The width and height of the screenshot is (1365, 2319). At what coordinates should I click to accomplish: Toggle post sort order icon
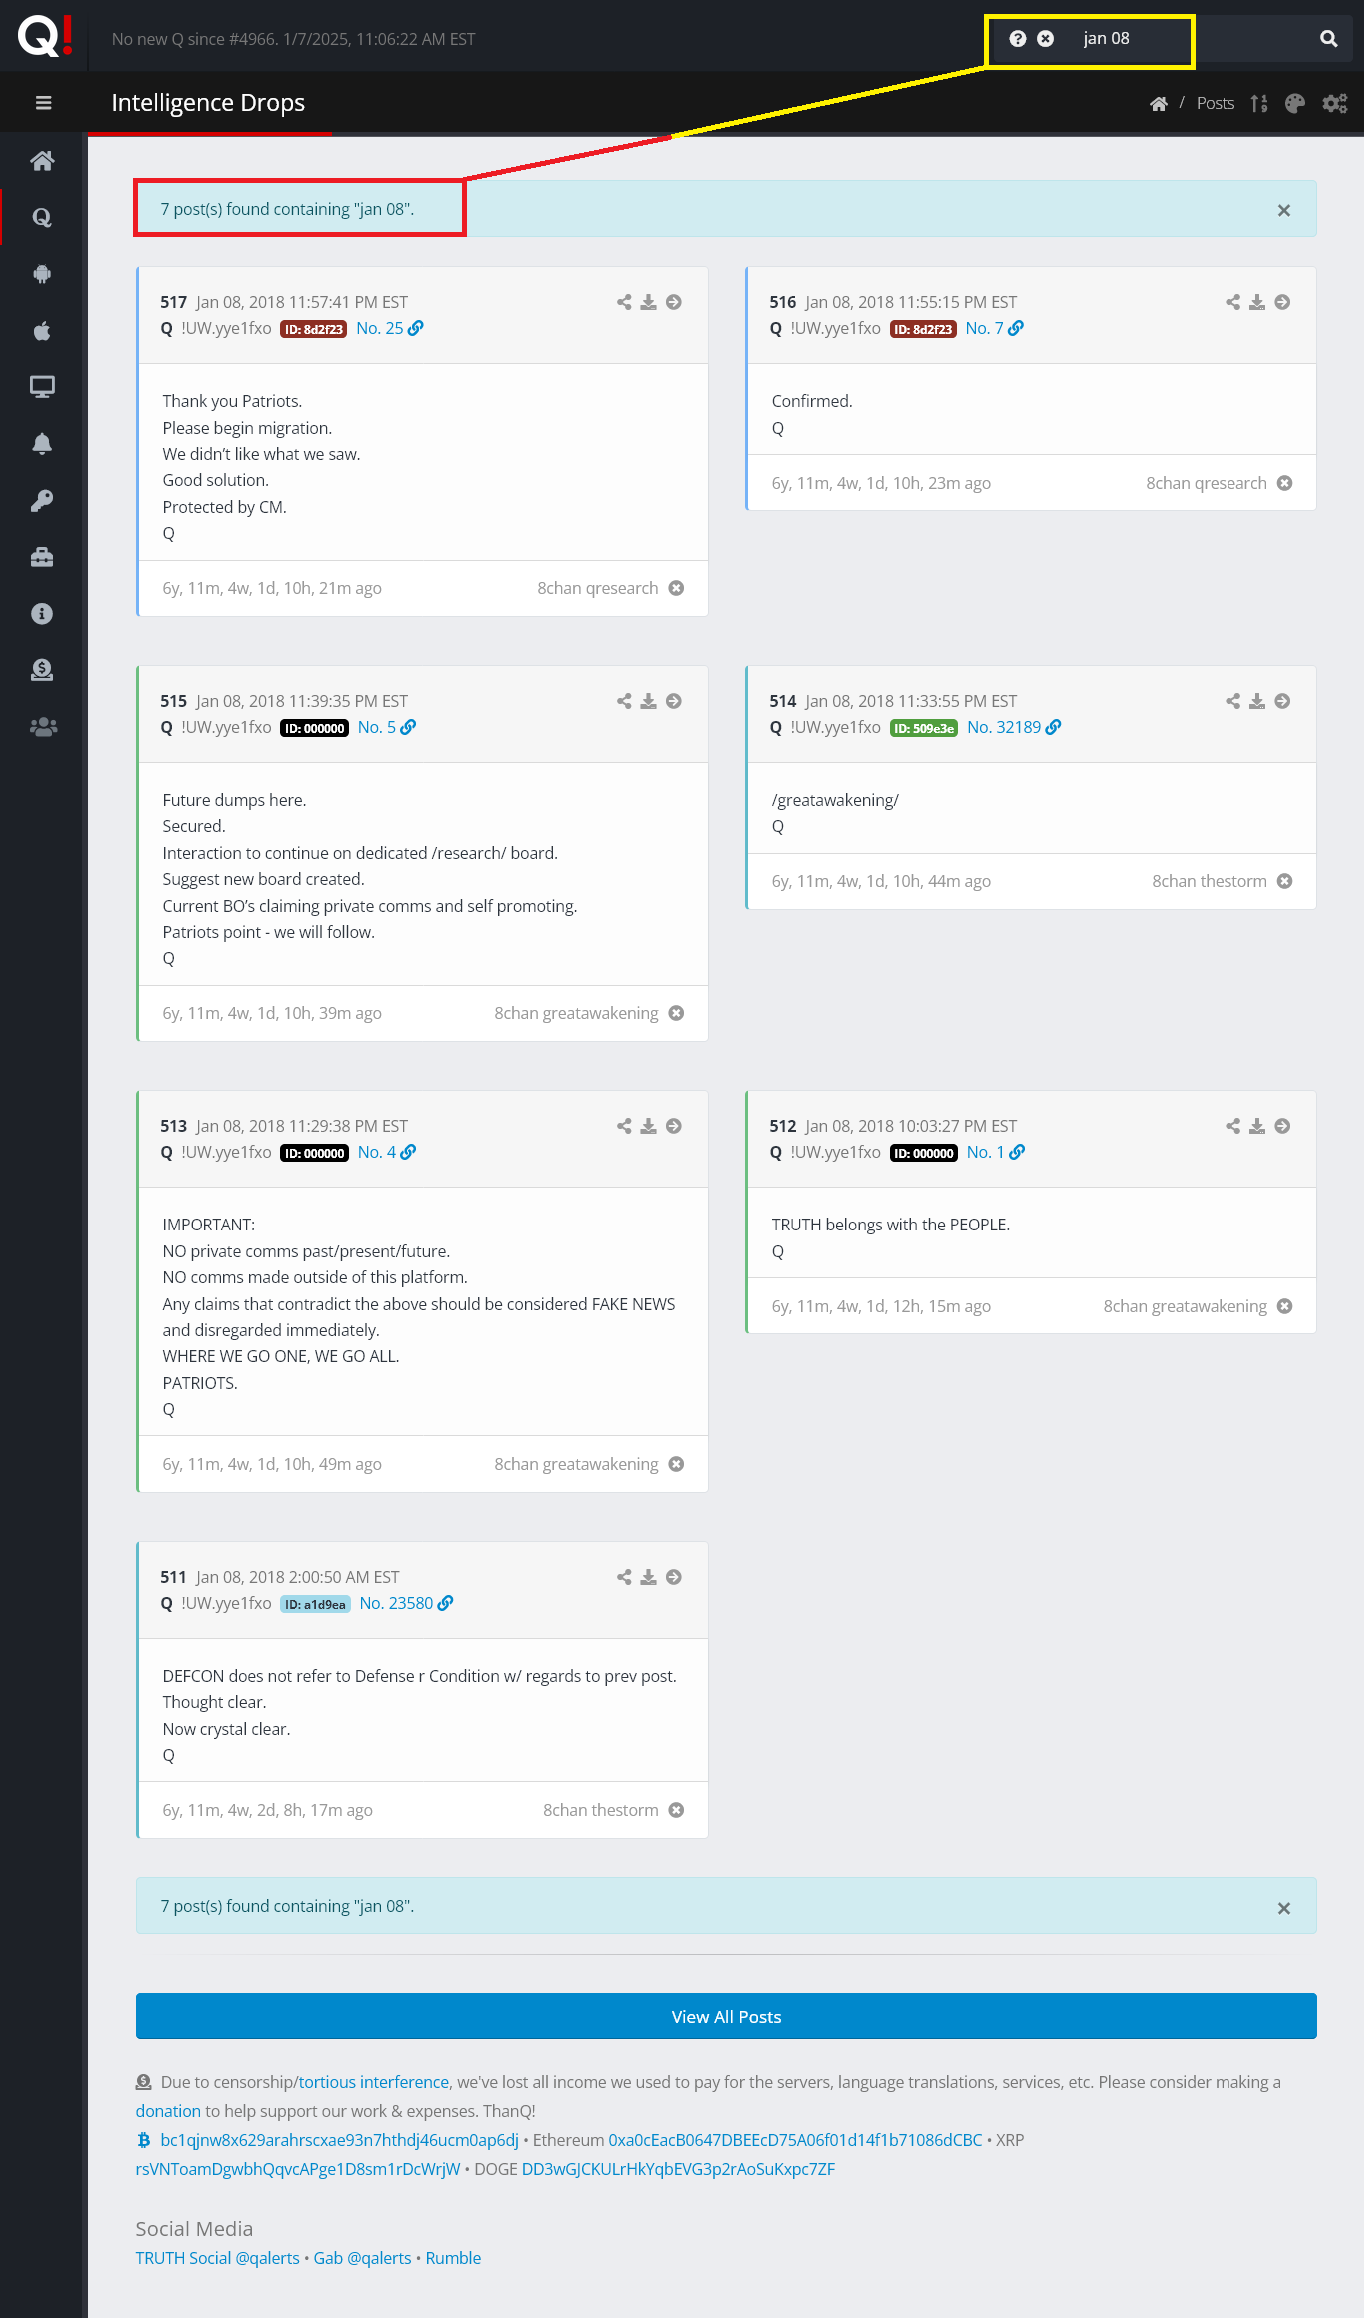pyautogui.click(x=1259, y=104)
